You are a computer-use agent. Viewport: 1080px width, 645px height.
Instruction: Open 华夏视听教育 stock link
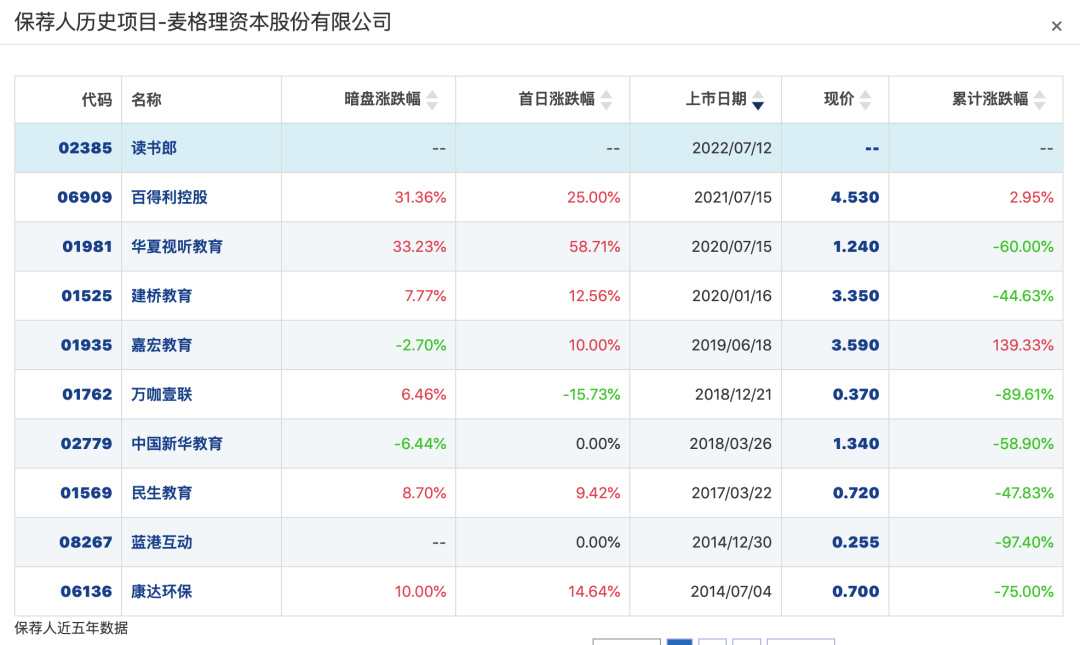click(x=177, y=247)
